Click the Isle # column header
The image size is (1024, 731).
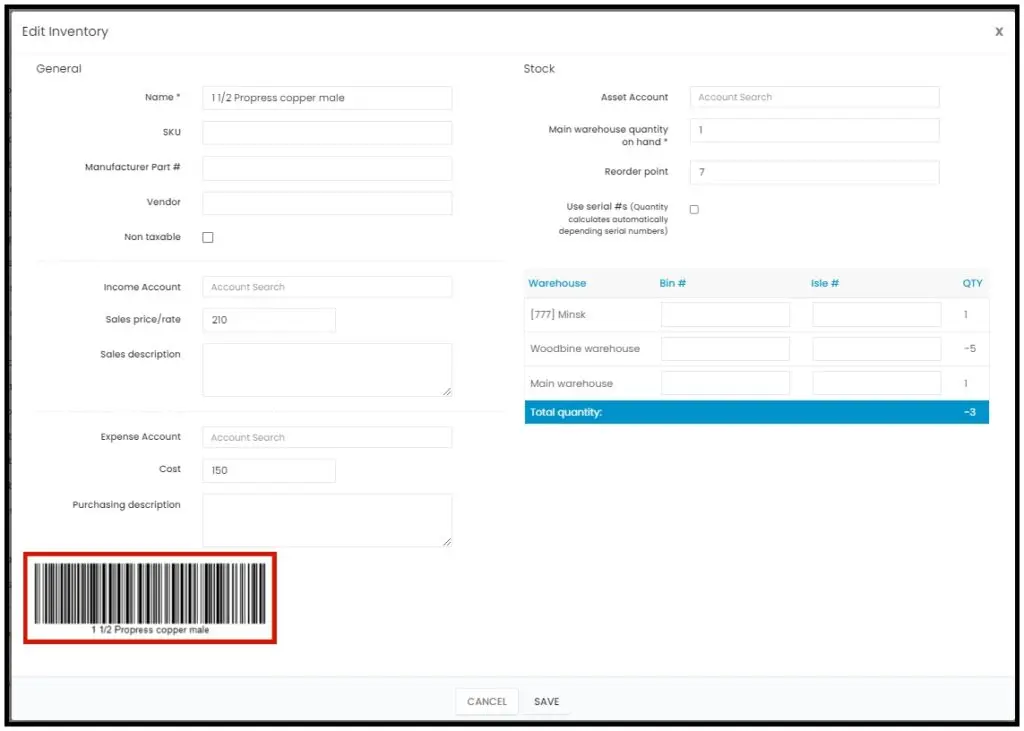pyautogui.click(x=824, y=283)
